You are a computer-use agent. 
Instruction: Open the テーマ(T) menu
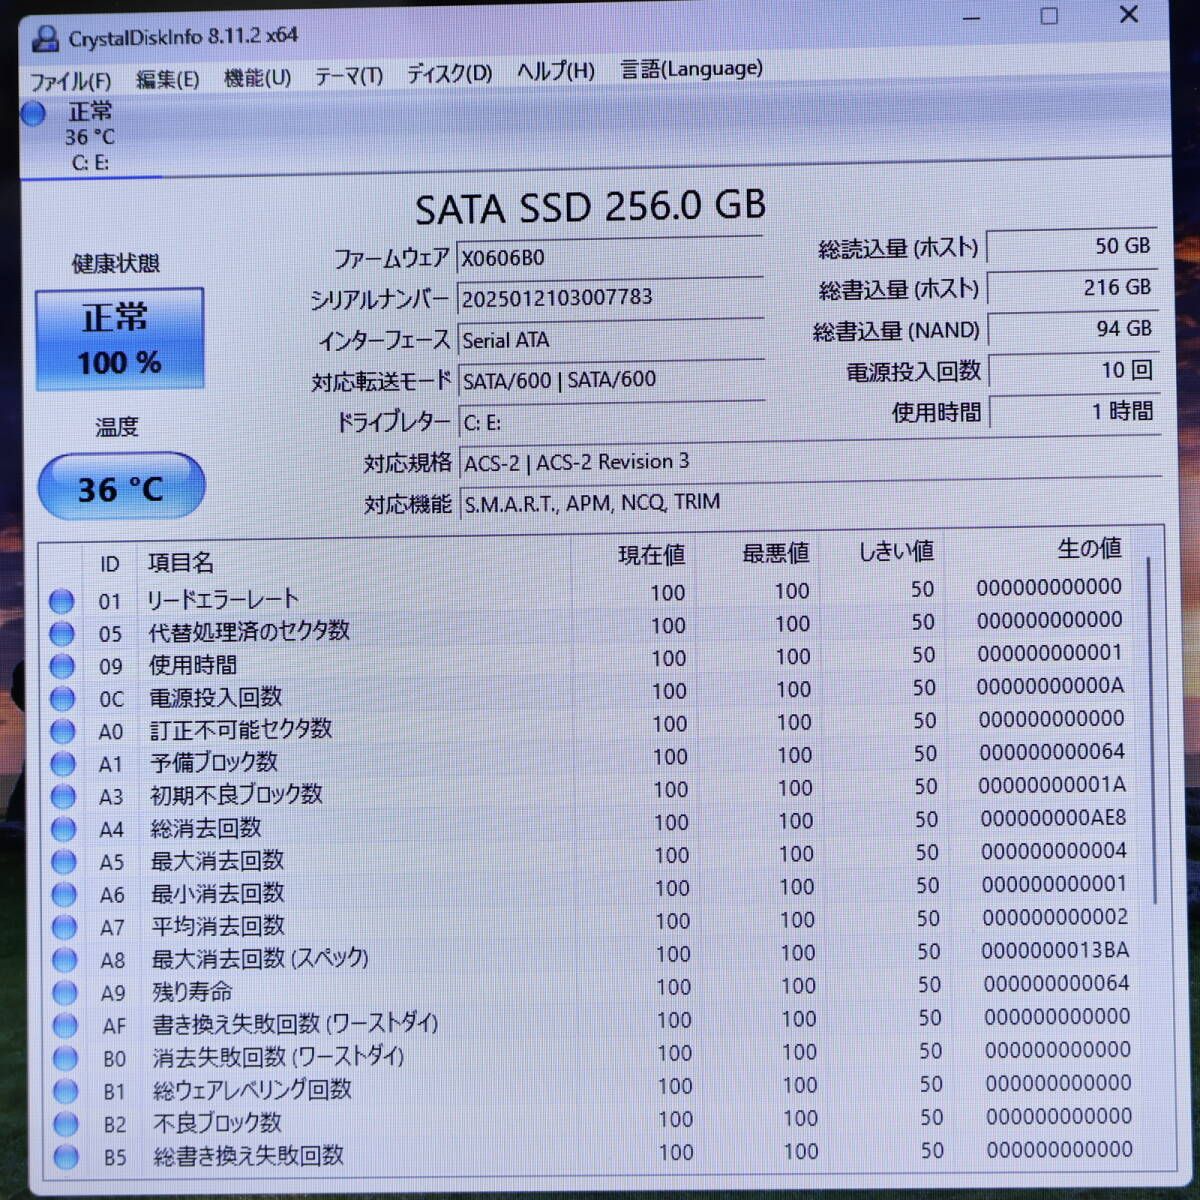348,76
